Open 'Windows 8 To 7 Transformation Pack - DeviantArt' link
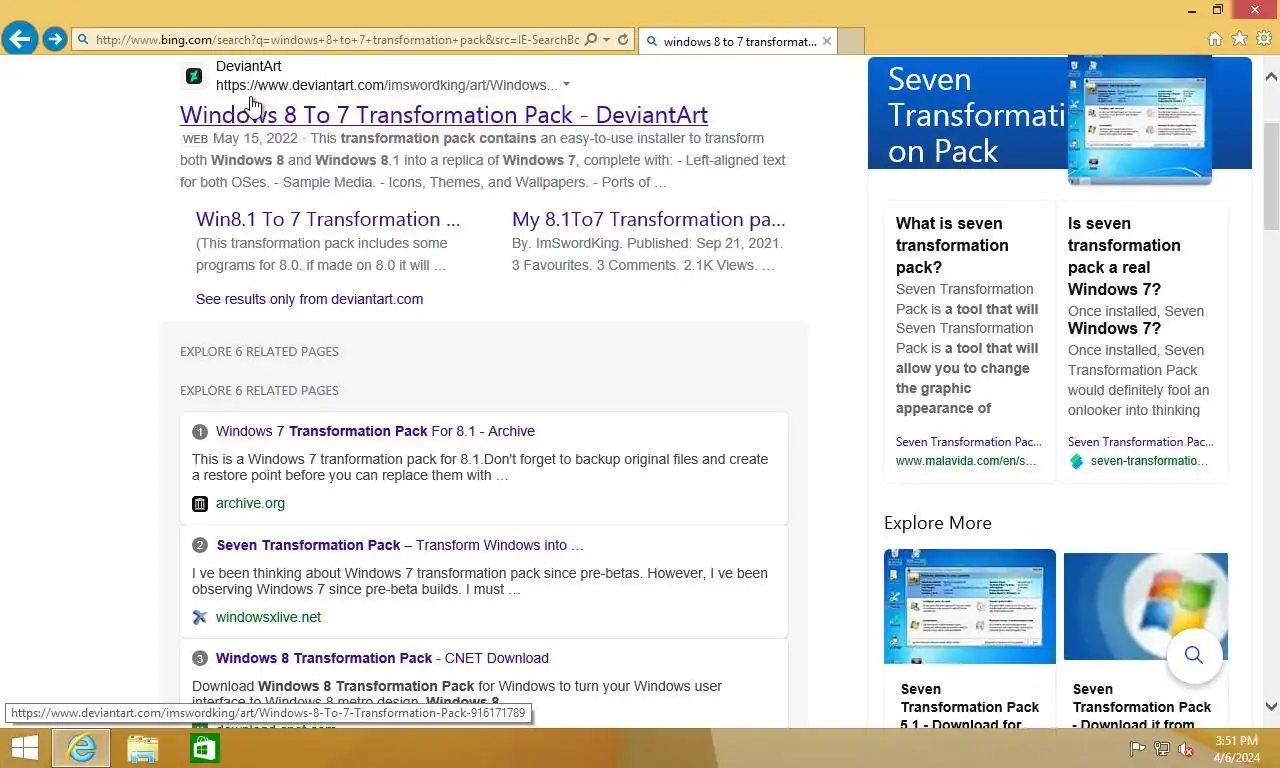The image size is (1280, 768). 444,115
